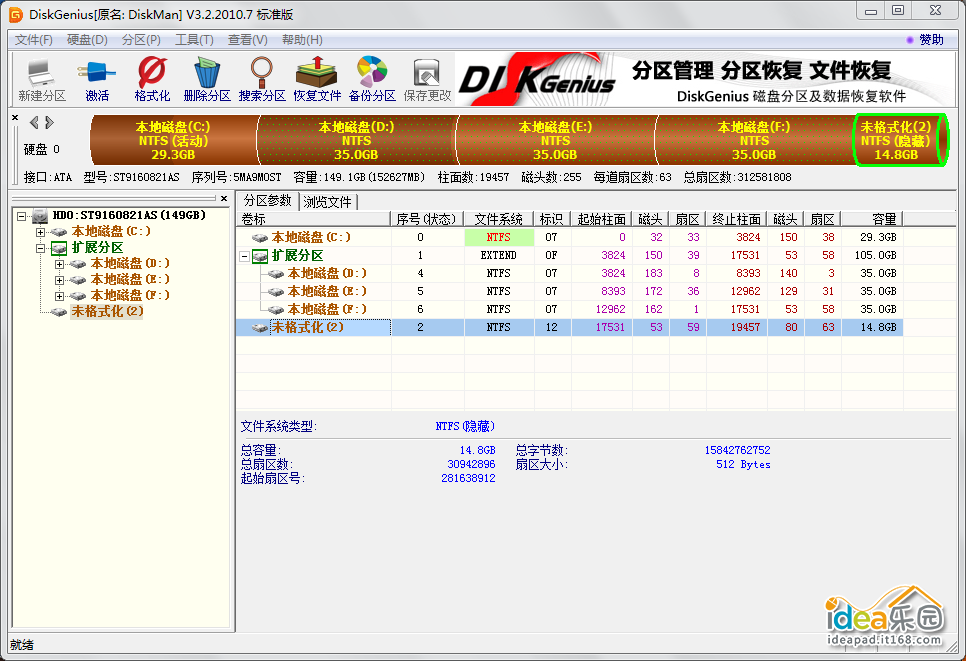This screenshot has height=661, width=966.
Task: Click 扩展分区 icon in left tree
Action: pos(59,248)
